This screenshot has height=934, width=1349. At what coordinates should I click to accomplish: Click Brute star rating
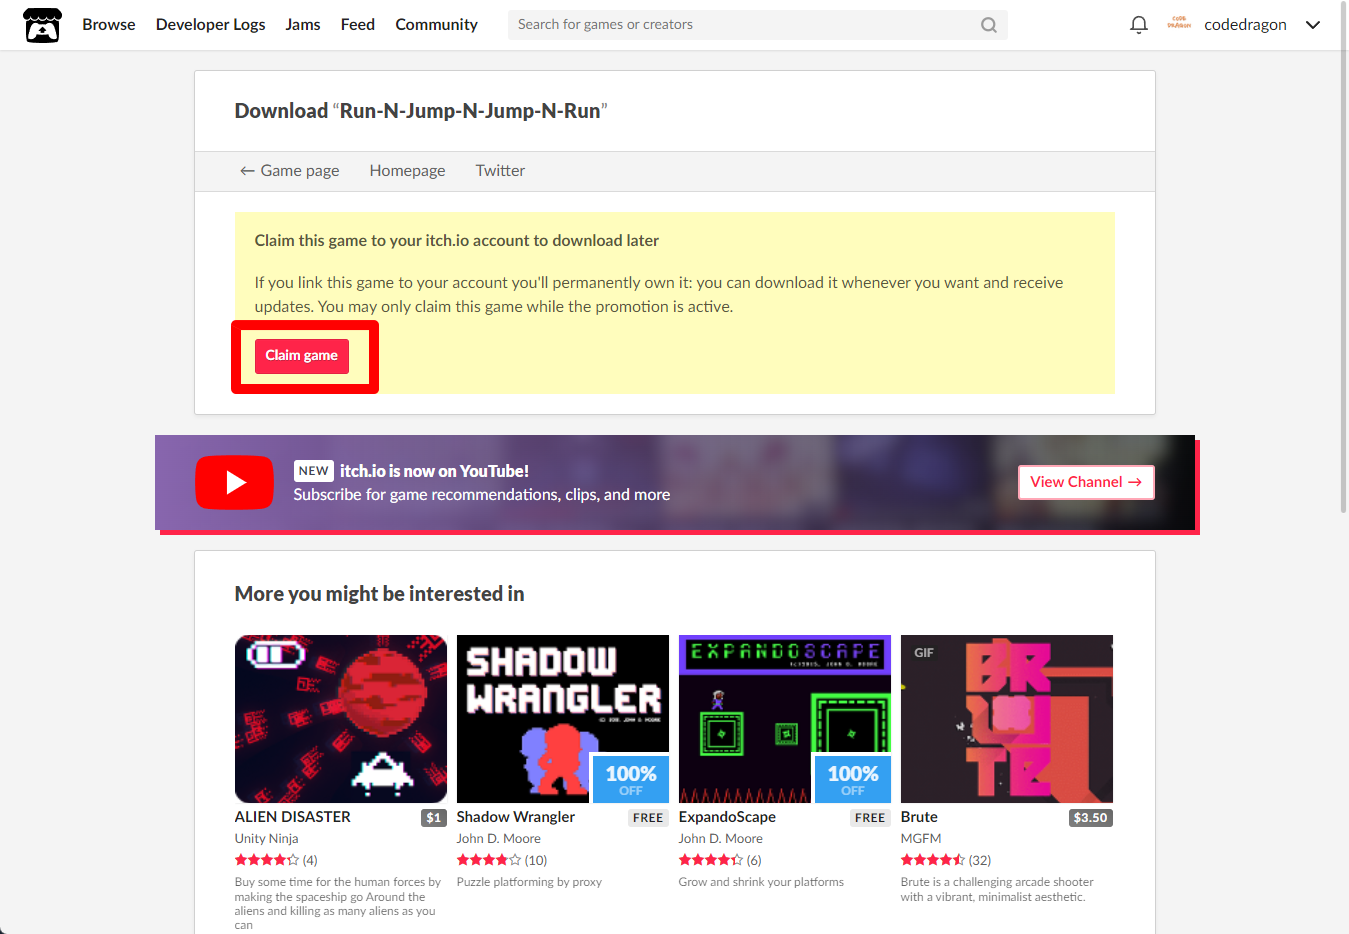pos(933,860)
